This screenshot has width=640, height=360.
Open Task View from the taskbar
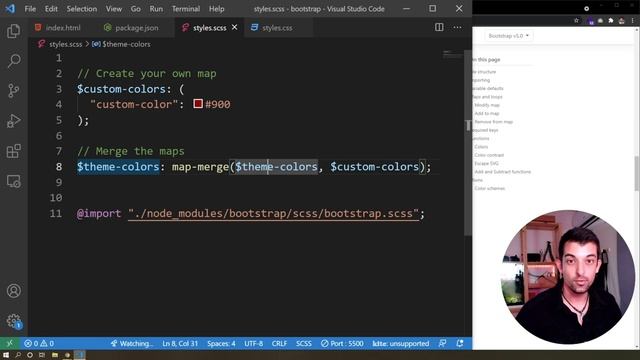click(42, 355)
